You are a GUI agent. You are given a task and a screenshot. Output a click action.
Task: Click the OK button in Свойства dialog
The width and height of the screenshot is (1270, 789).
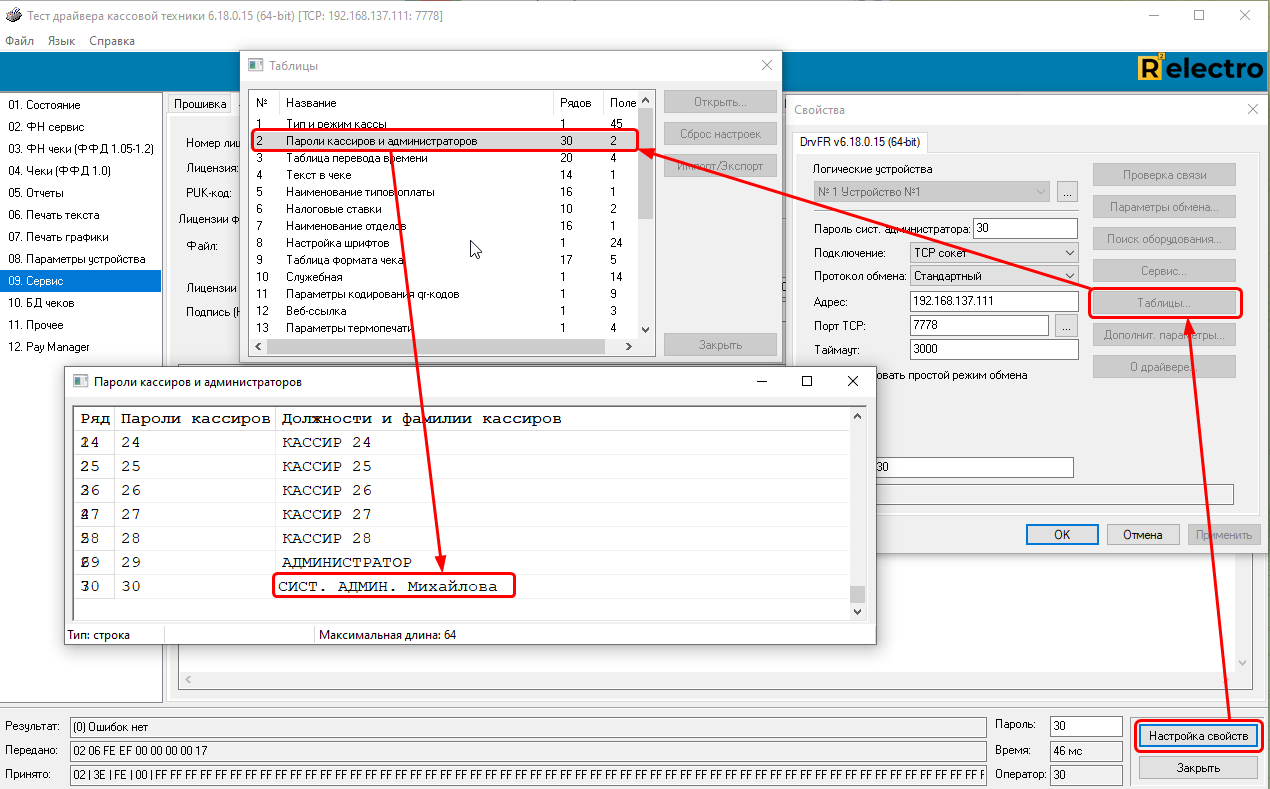click(x=1062, y=534)
